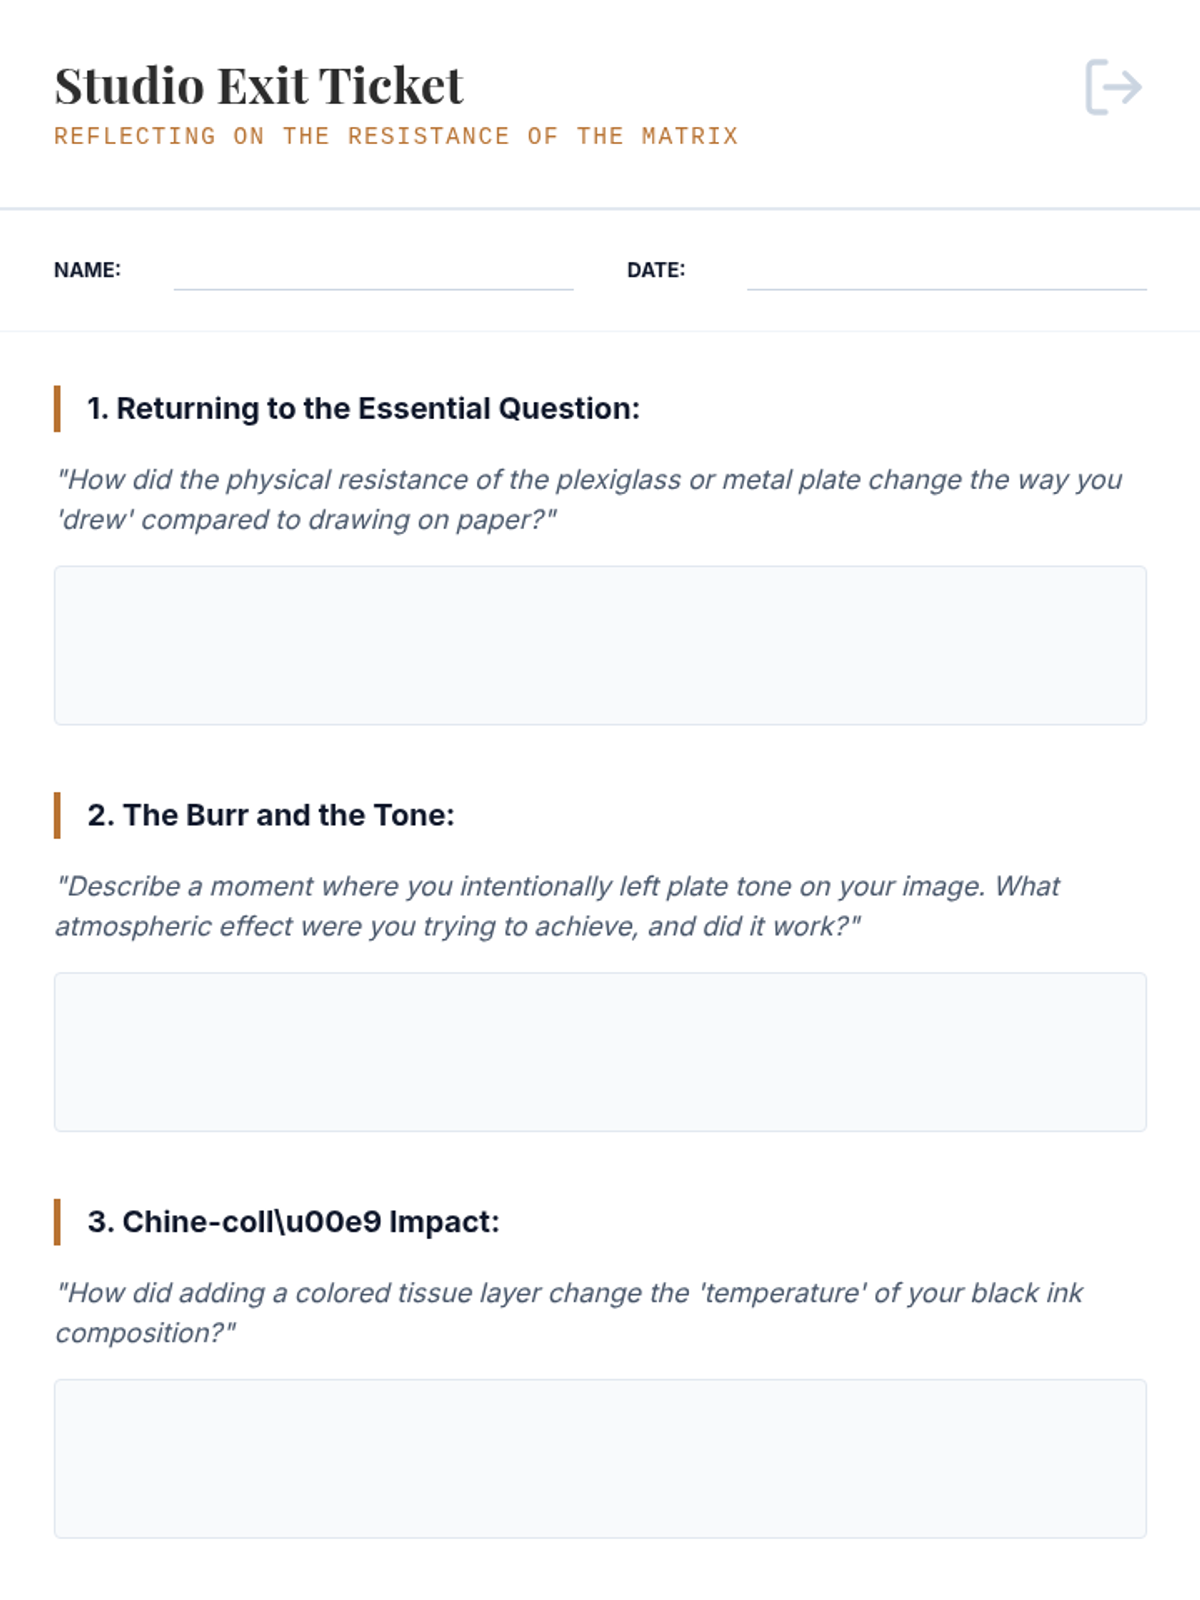Click the DATE label
Screen dimensions: 1200x1600
pos(656,270)
